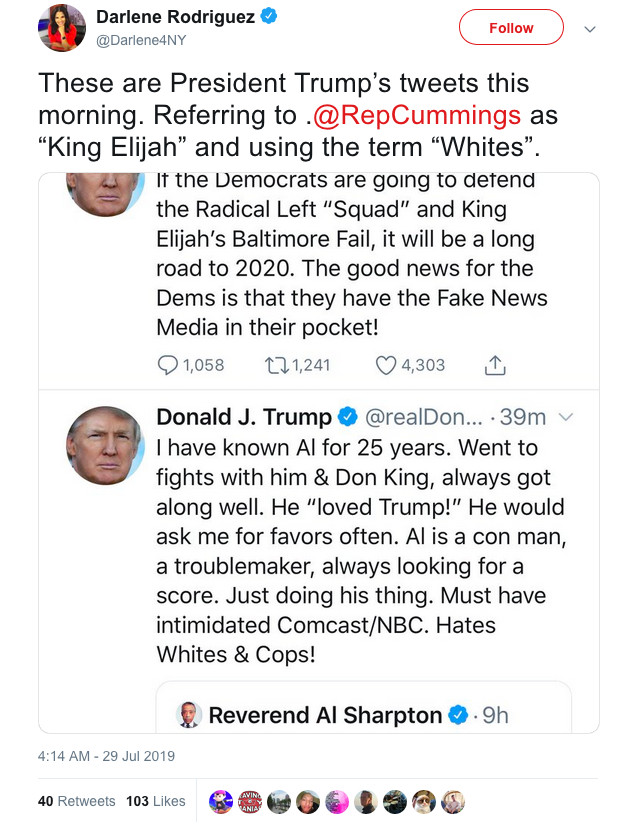Click the heart like icon
The image size is (636, 822).
(x=386, y=366)
